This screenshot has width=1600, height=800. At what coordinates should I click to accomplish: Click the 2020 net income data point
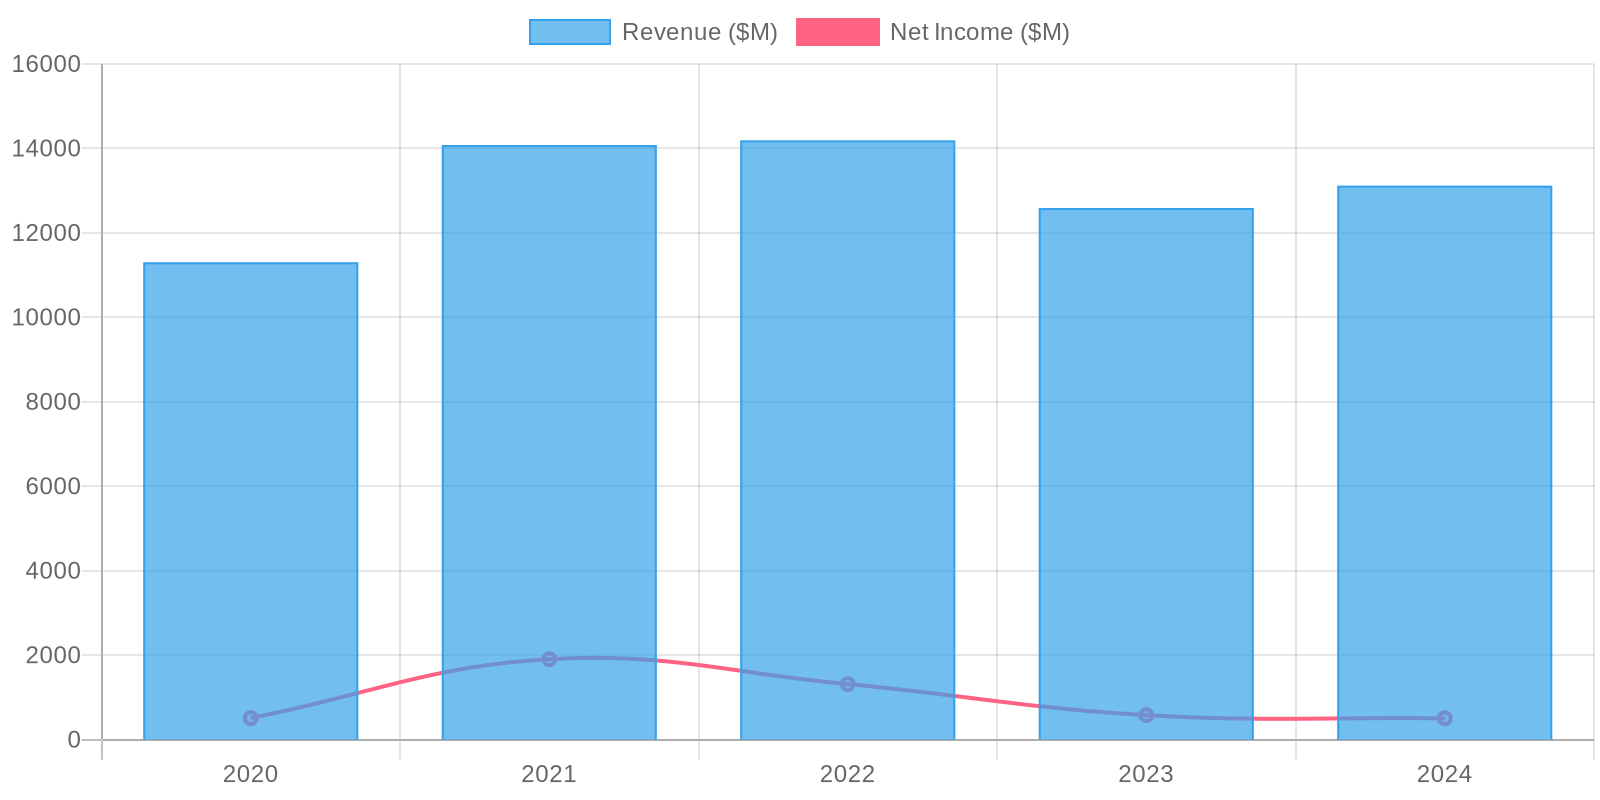(x=250, y=718)
